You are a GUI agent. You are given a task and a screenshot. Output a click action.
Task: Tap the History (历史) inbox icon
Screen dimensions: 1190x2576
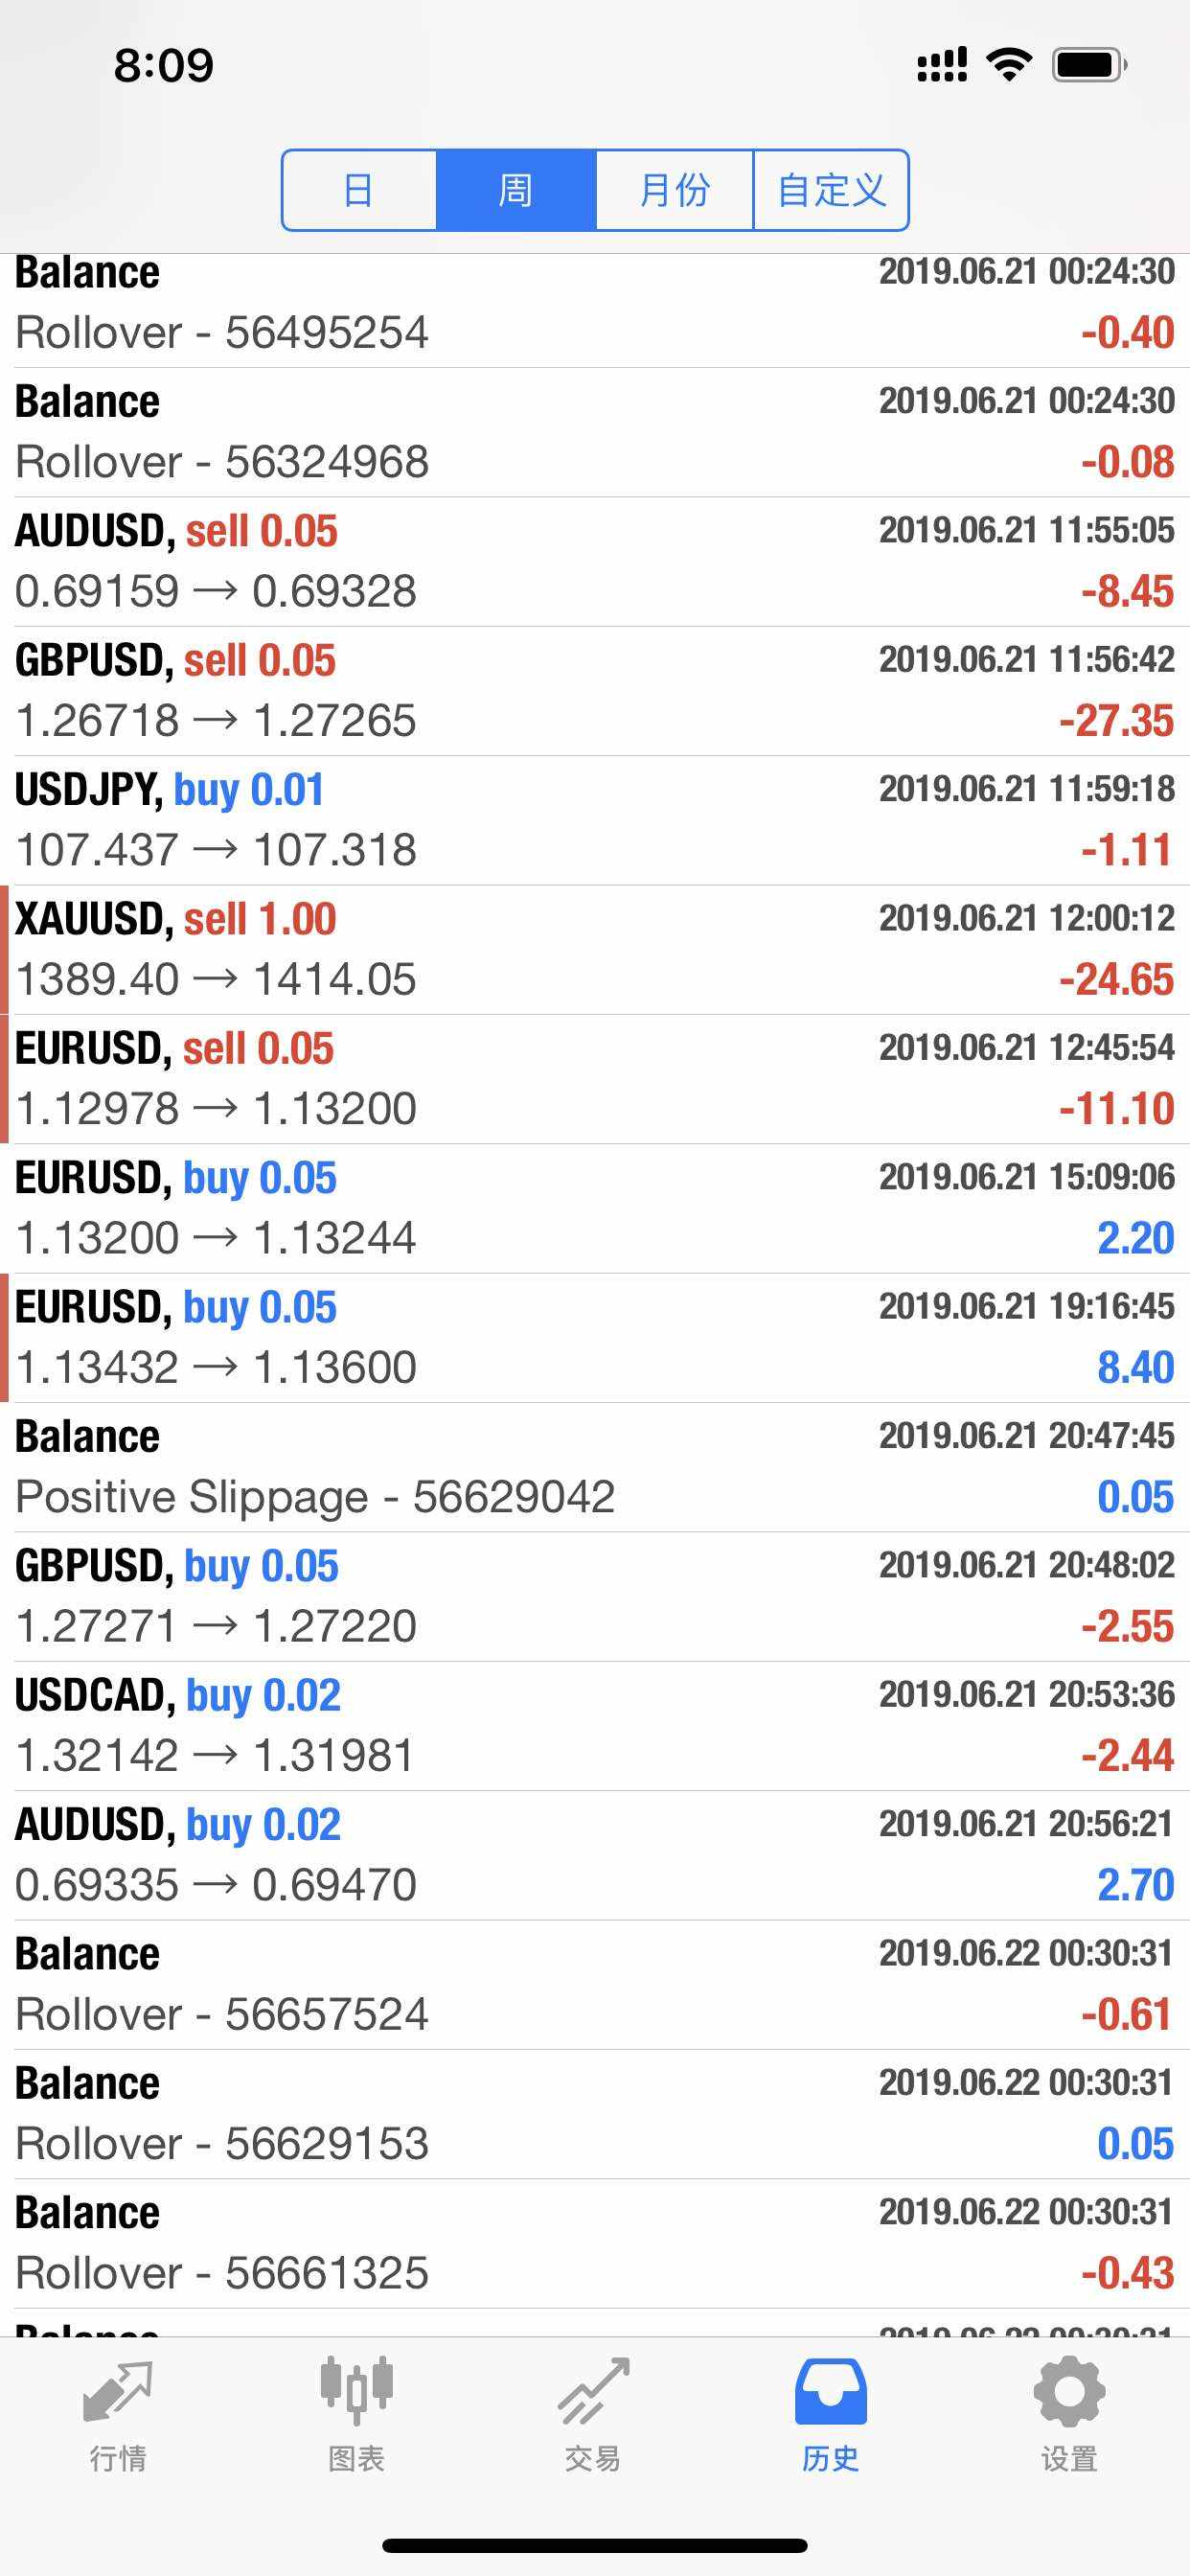point(831,2393)
